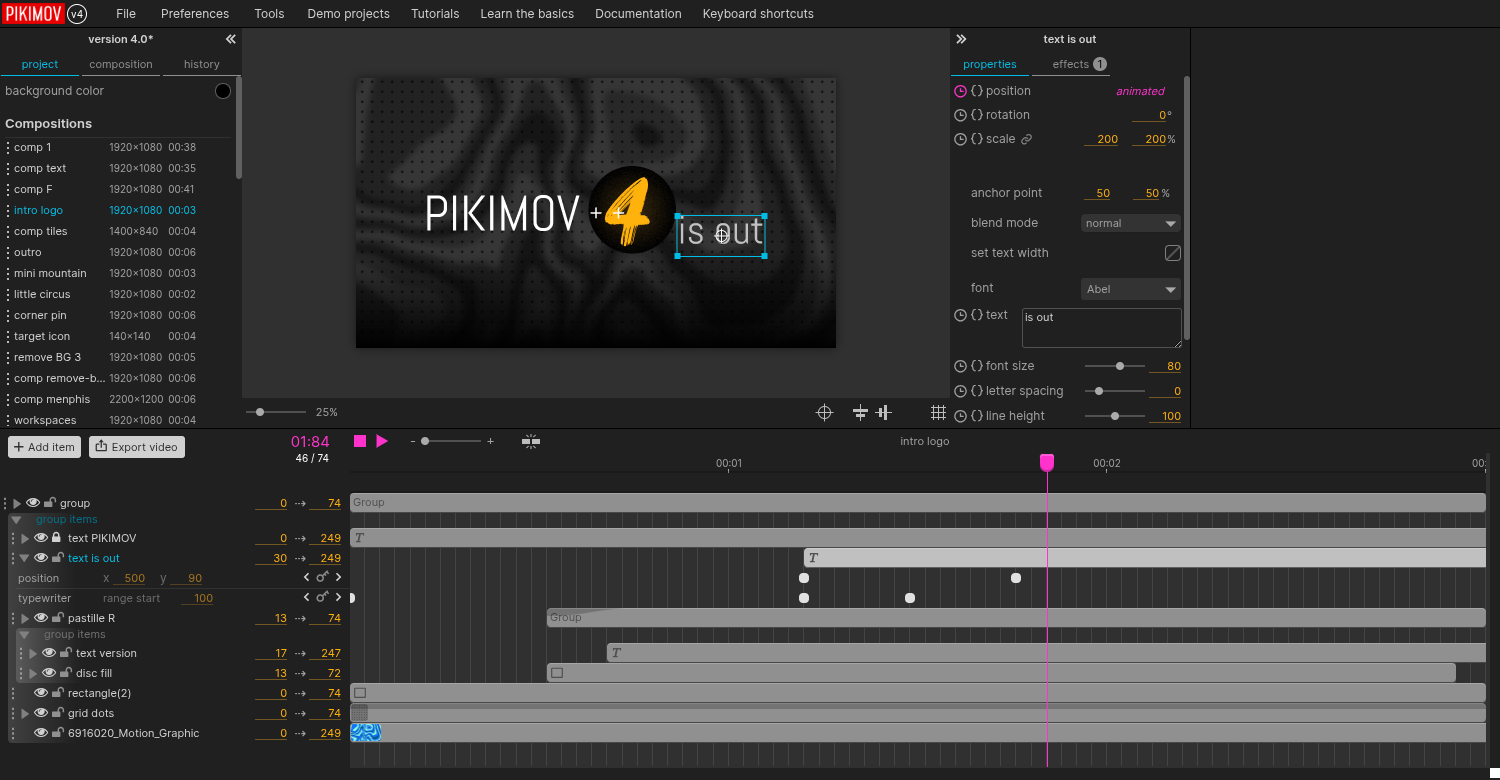Open Learn the basics

tap(527, 14)
